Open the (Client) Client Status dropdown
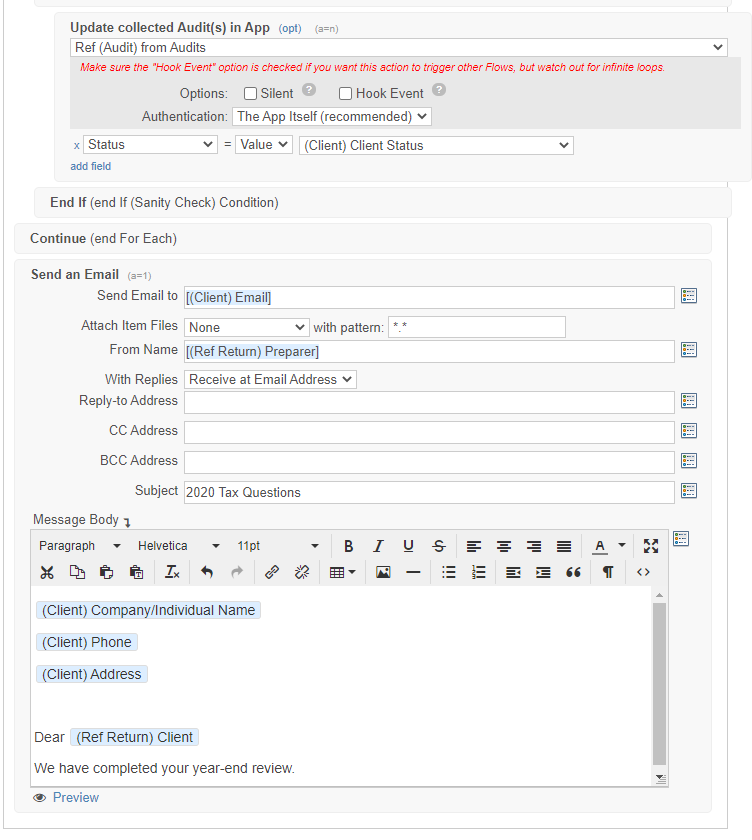The width and height of the screenshot is (752, 840). coord(436,146)
